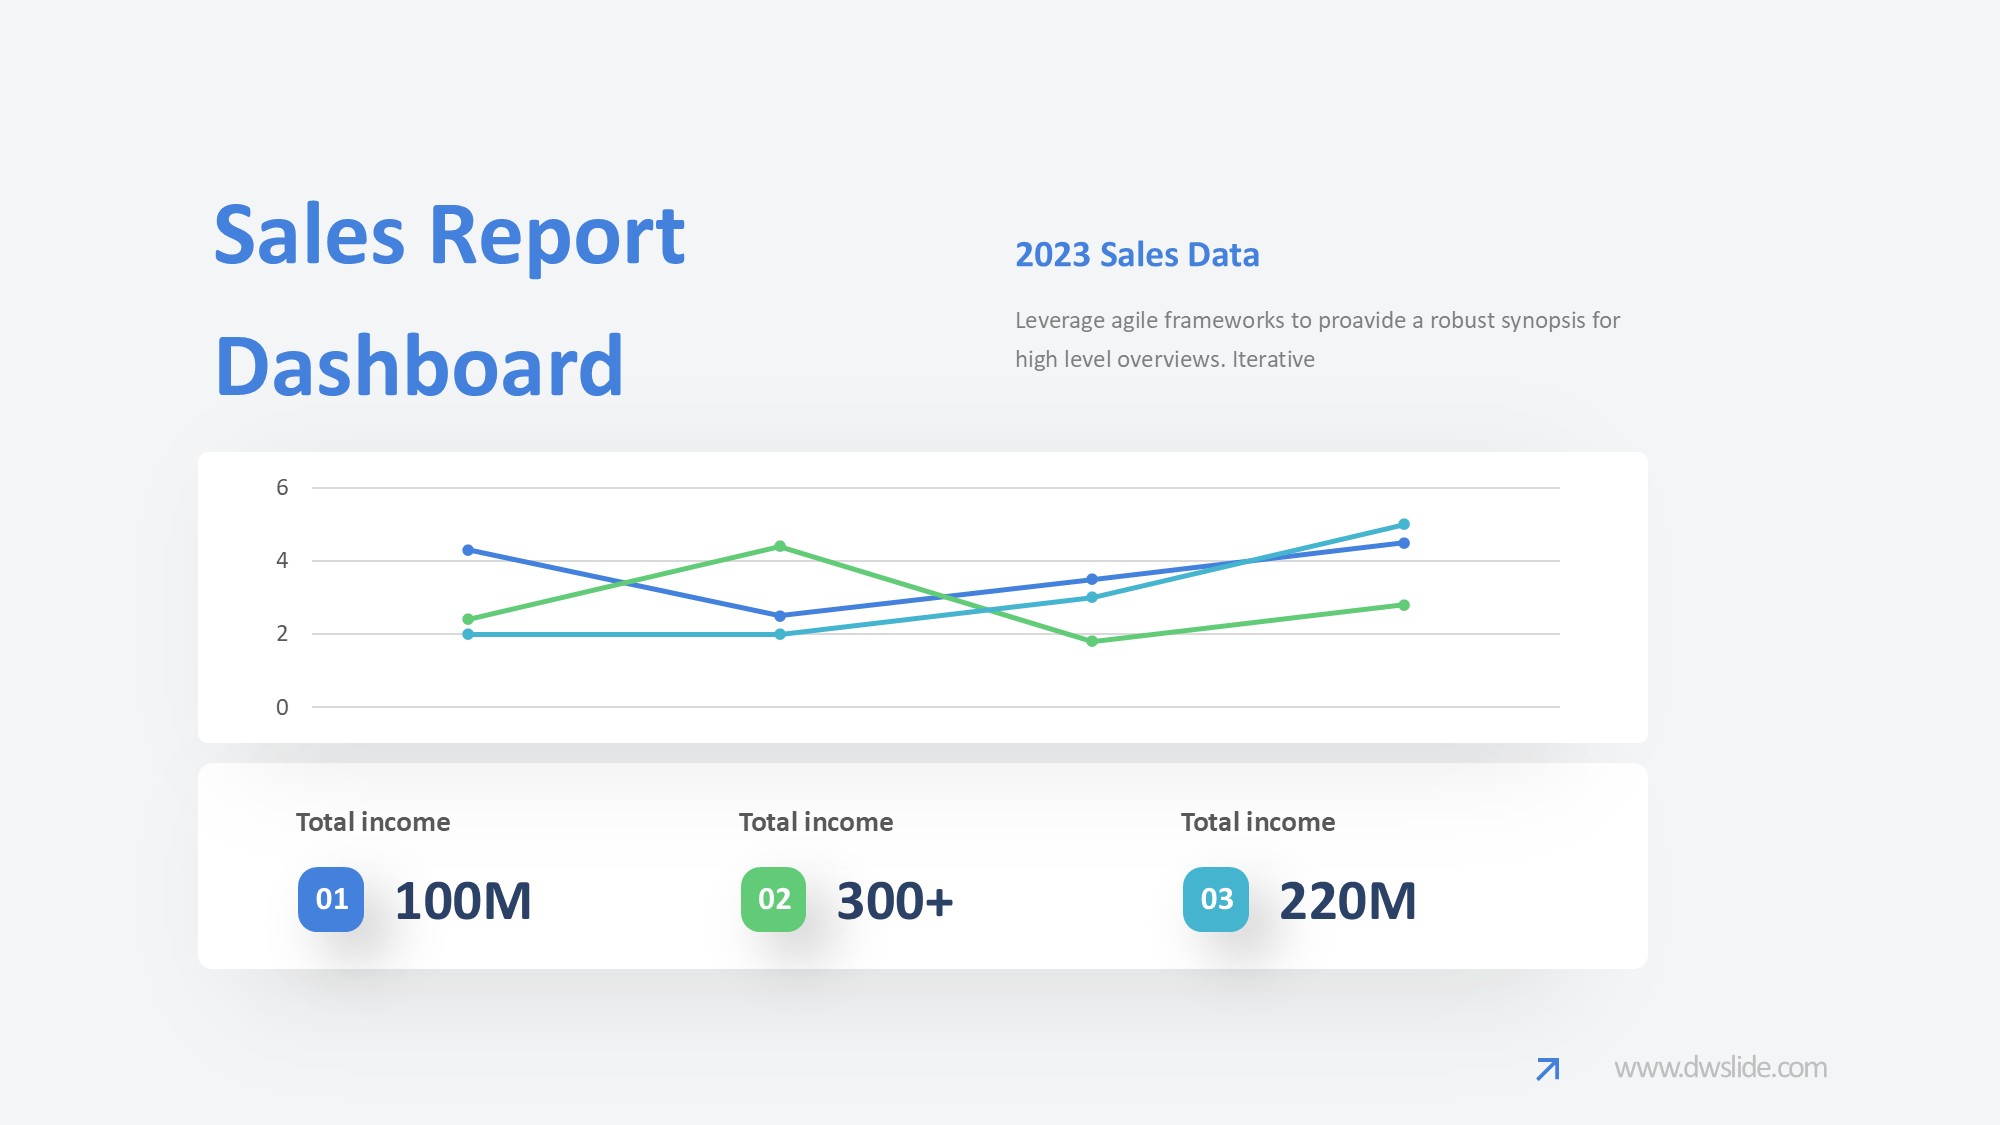Click the teal 03 badge icon
This screenshot has width=2000, height=1125.
(1216, 899)
